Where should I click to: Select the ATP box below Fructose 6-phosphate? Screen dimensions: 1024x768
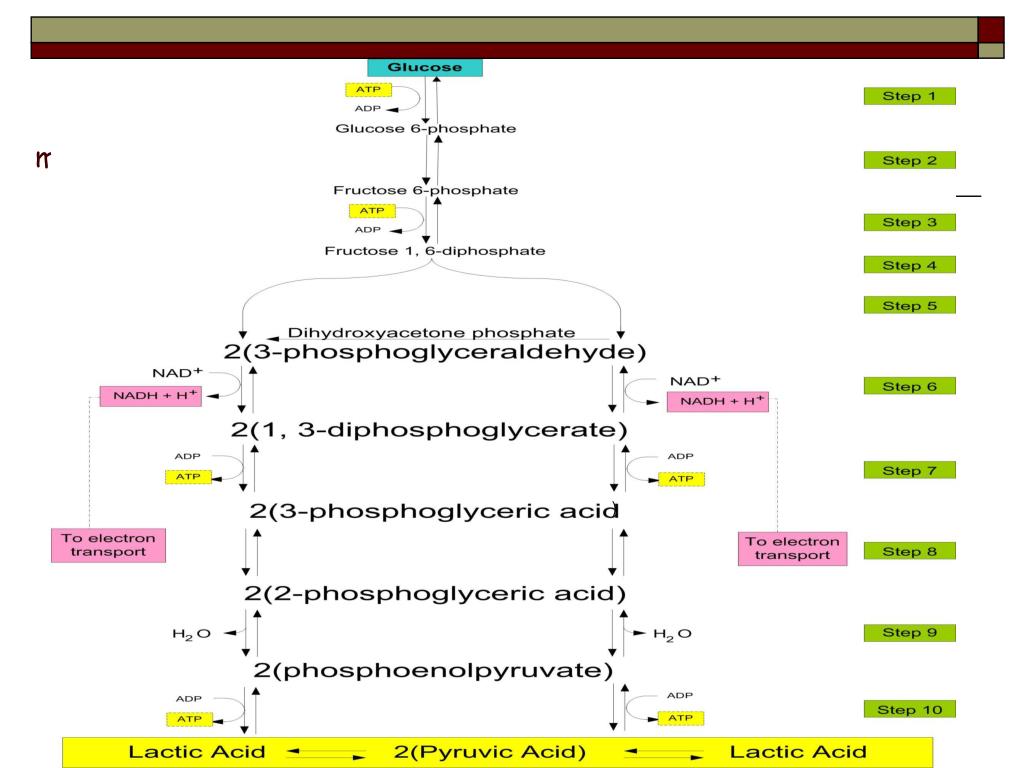372,211
